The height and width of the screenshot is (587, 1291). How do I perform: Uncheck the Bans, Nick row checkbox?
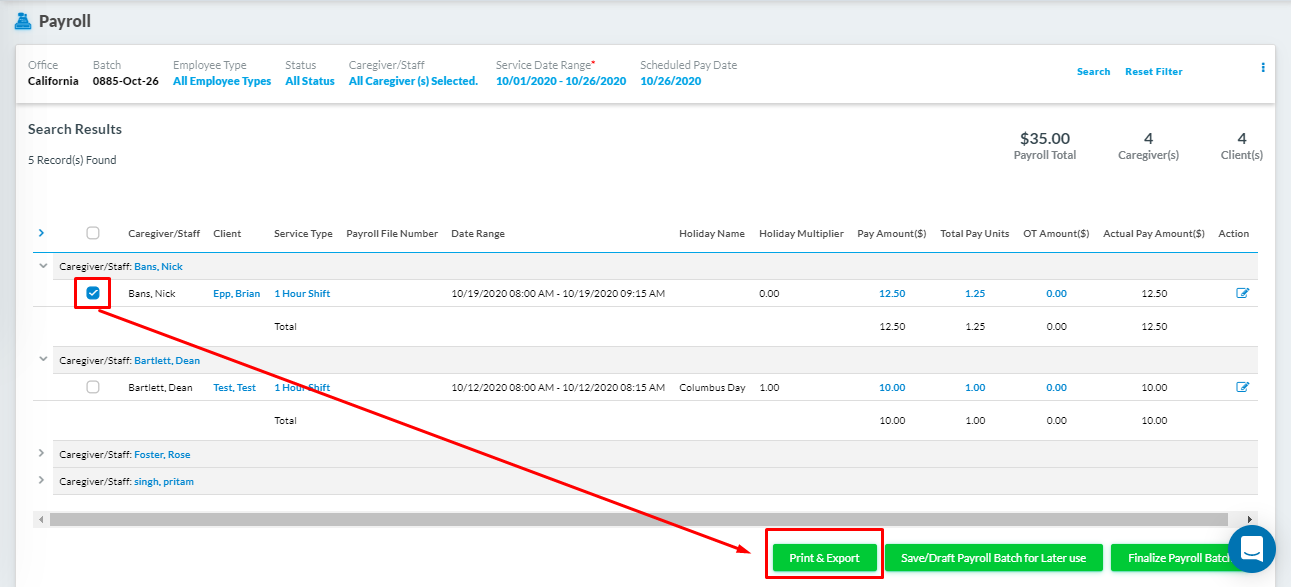(x=93, y=293)
